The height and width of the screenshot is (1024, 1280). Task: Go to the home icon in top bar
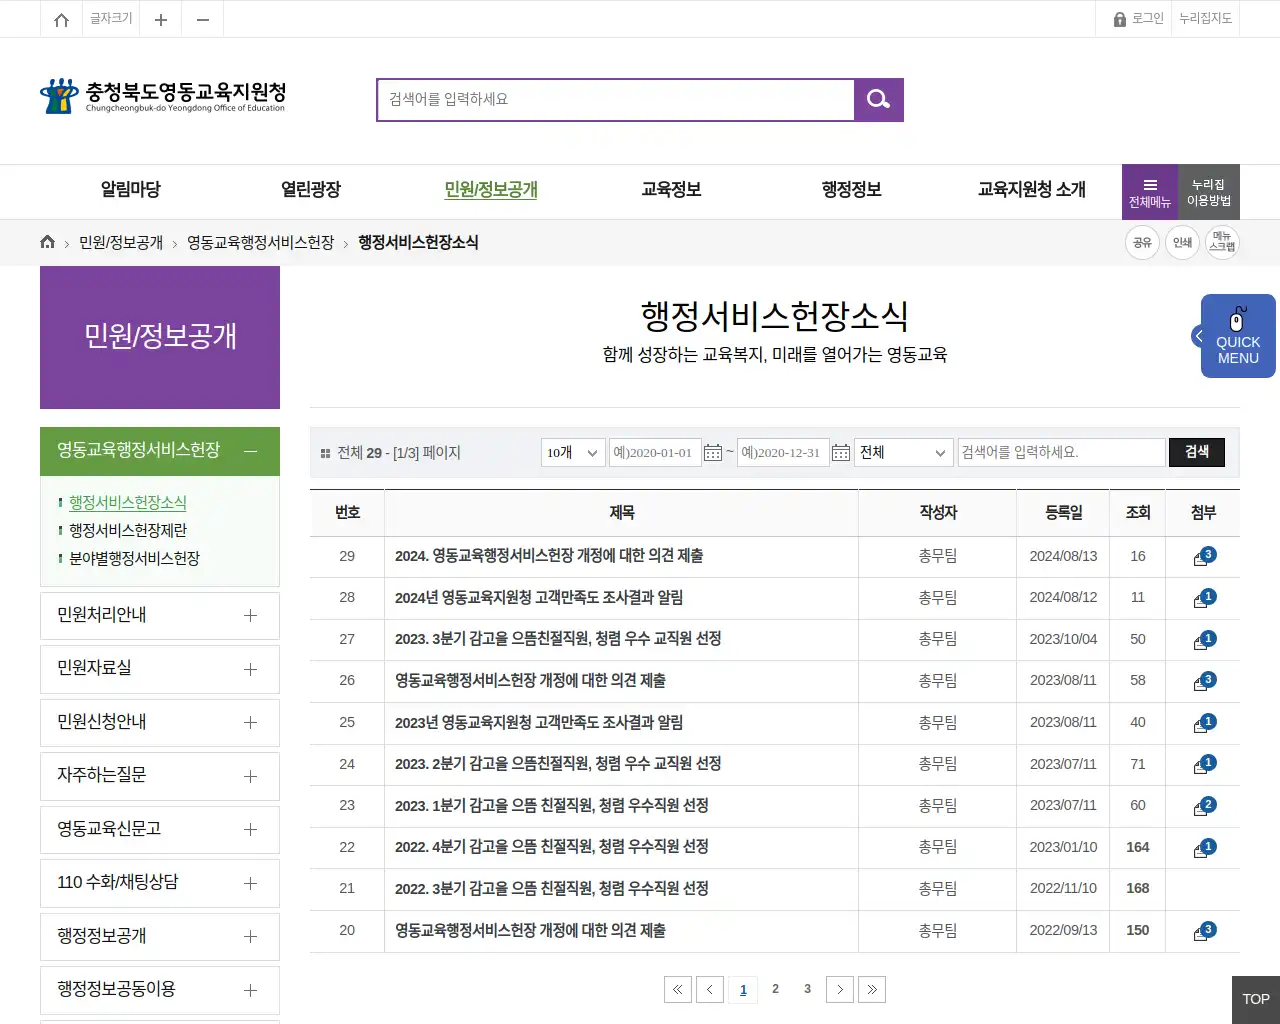coord(61,19)
